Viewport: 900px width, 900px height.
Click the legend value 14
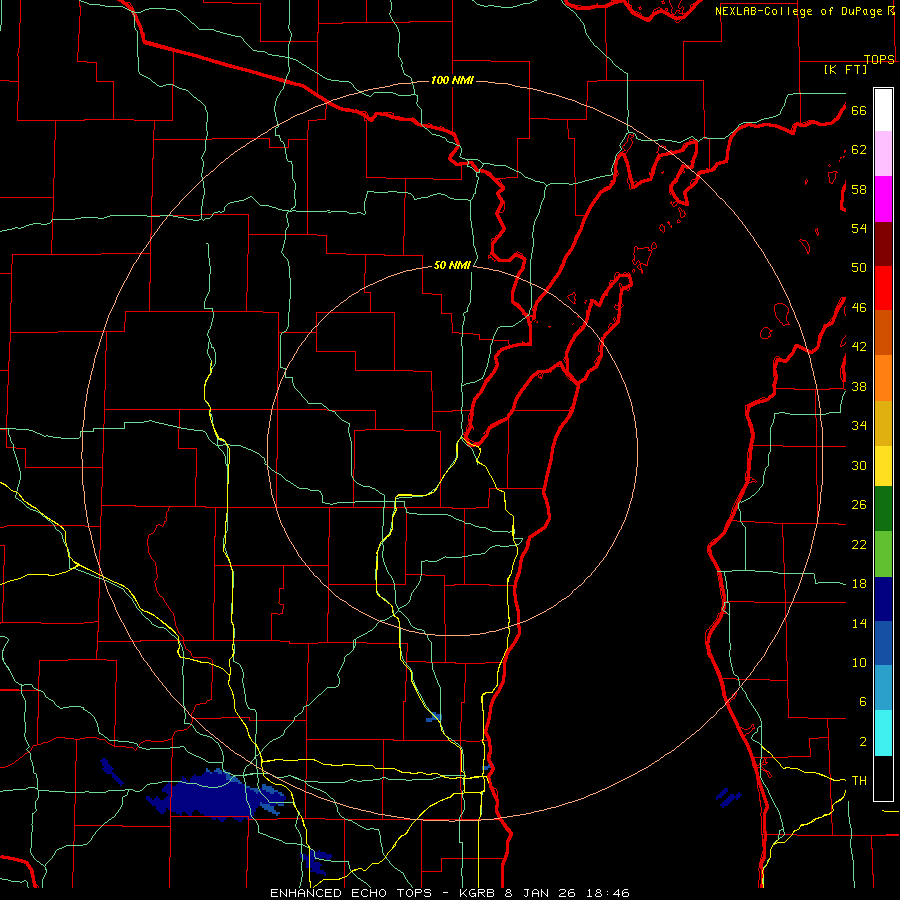(859, 623)
